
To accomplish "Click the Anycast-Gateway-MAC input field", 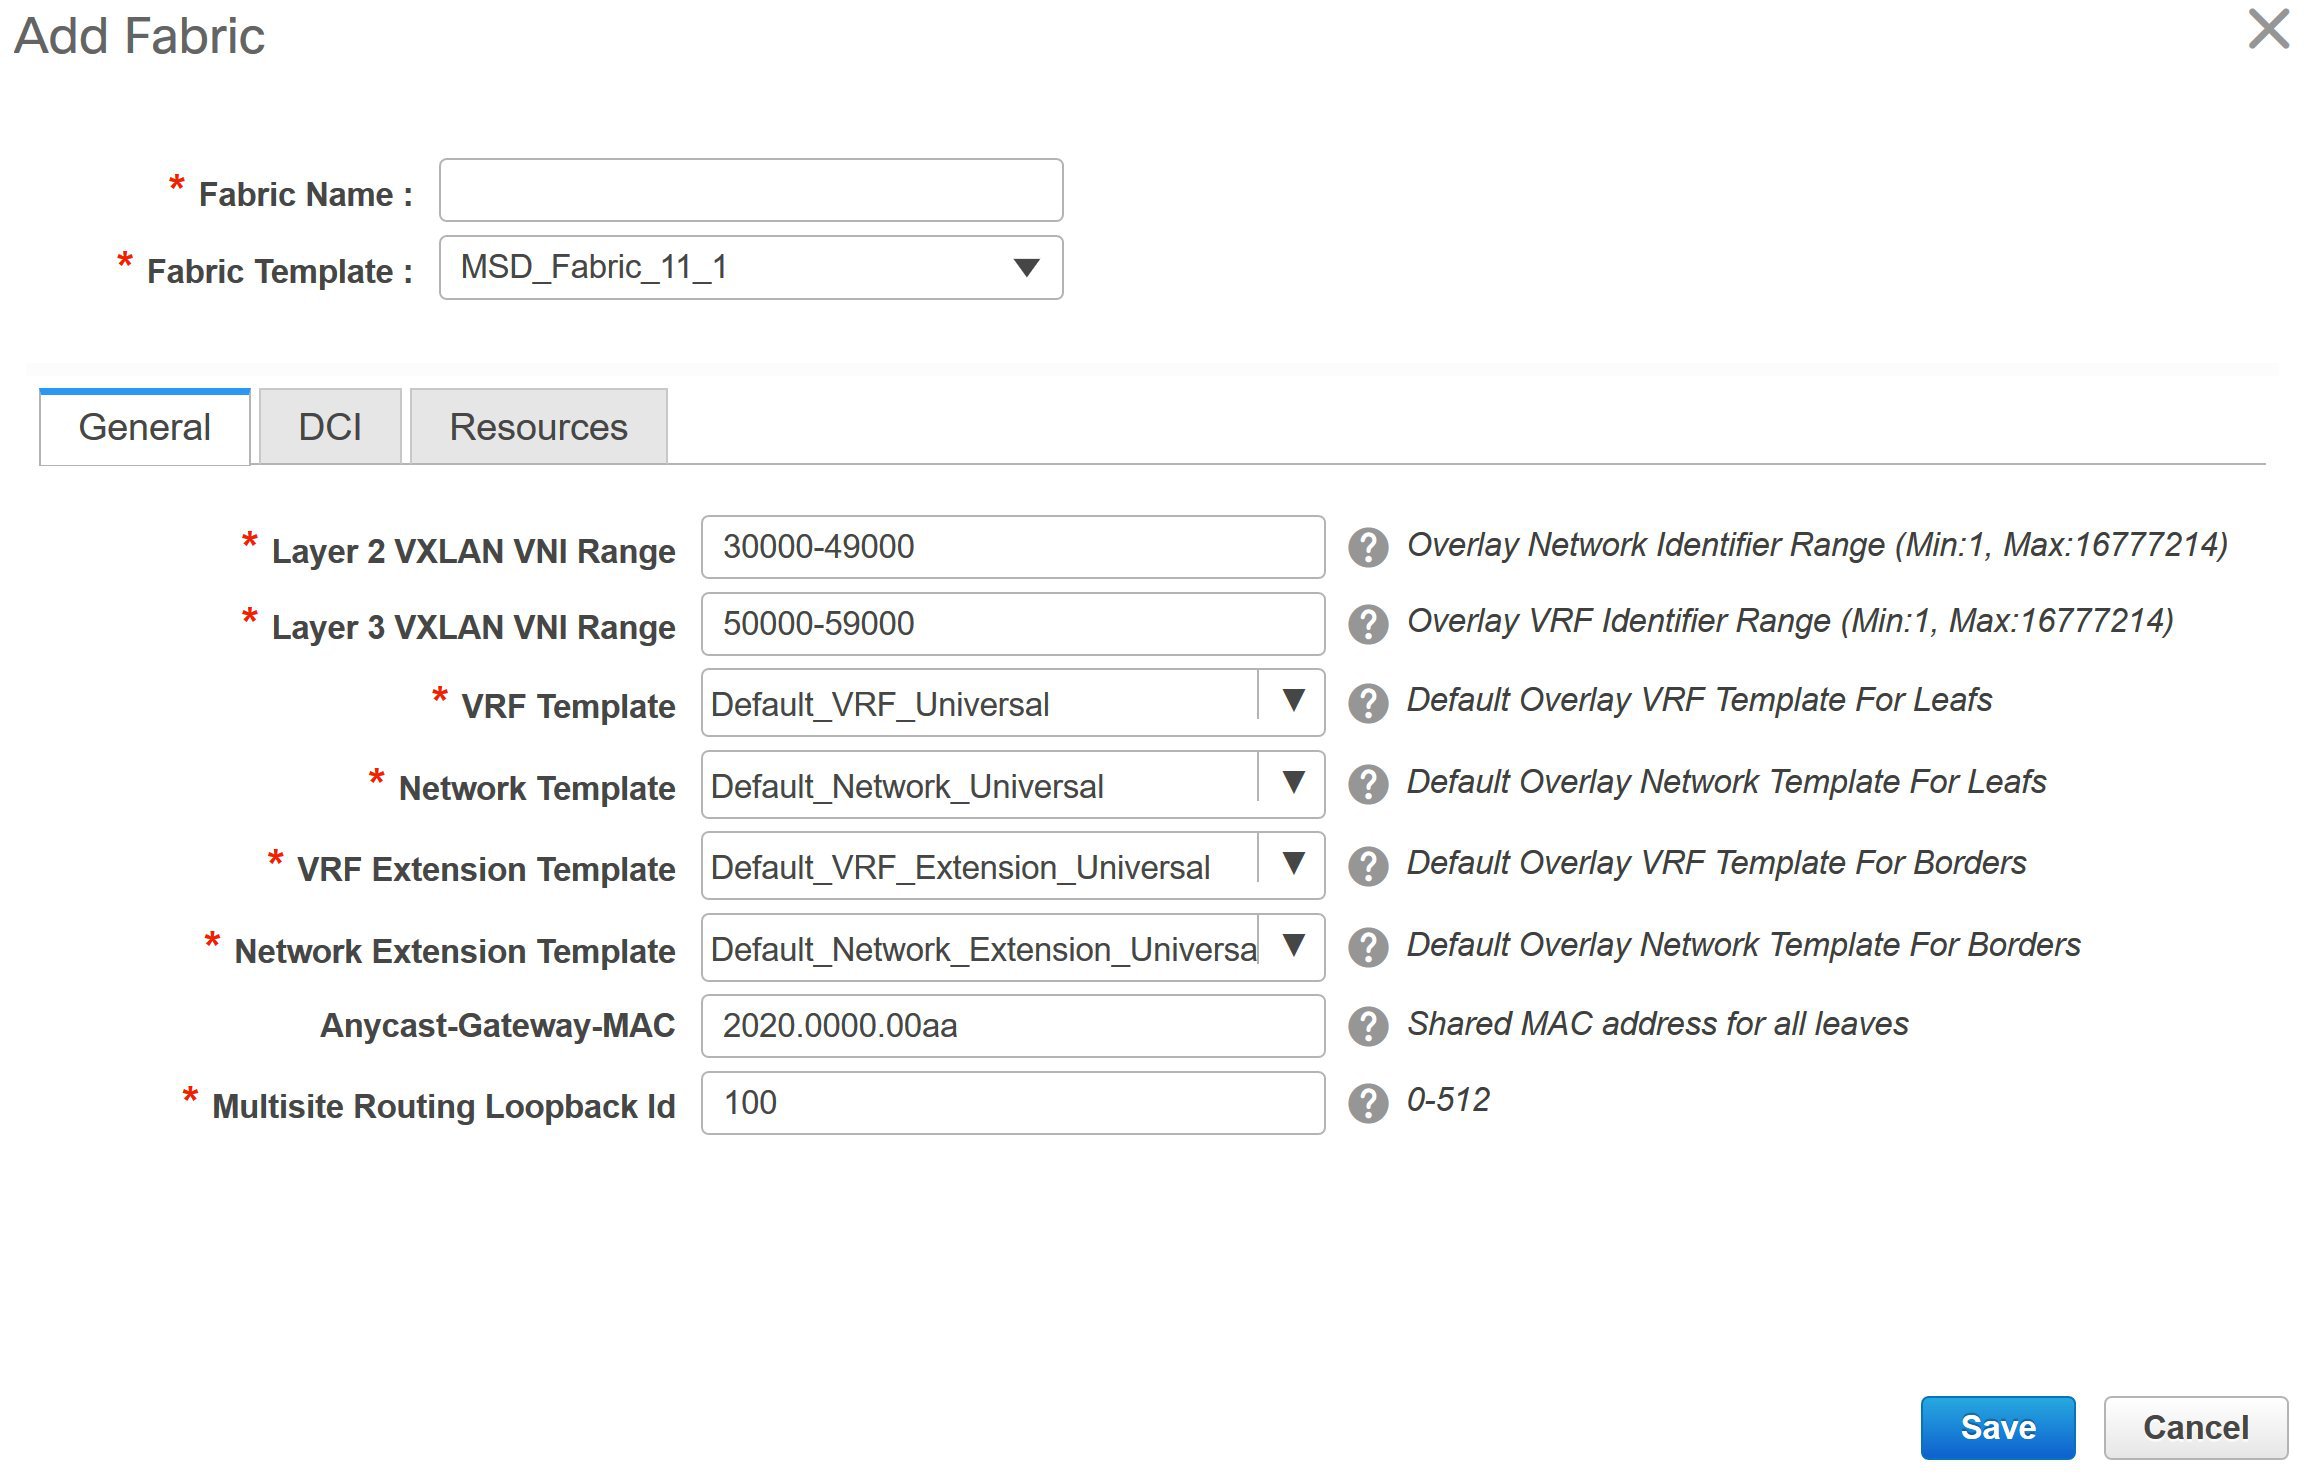I will (x=1012, y=1026).
